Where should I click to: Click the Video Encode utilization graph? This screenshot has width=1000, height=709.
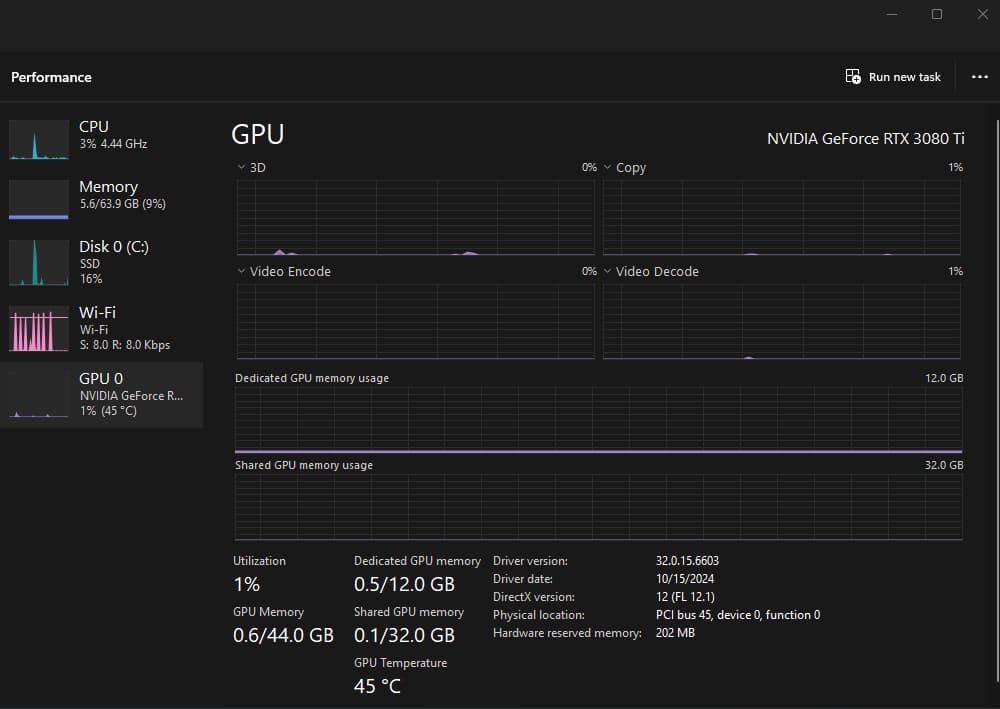(x=416, y=321)
